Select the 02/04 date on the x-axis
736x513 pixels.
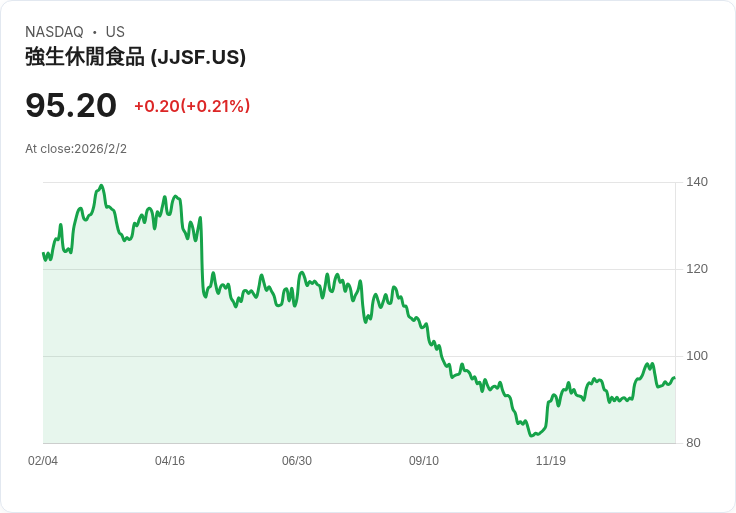pyautogui.click(x=43, y=461)
